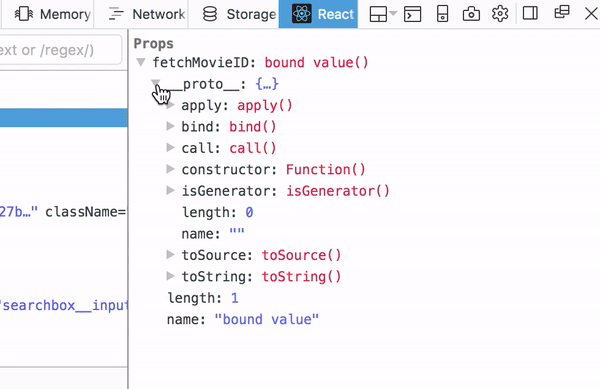Image resolution: width=600 pixels, height=389 pixels.
Task: Switch to the Network tab
Action: pyautogui.click(x=147, y=14)
